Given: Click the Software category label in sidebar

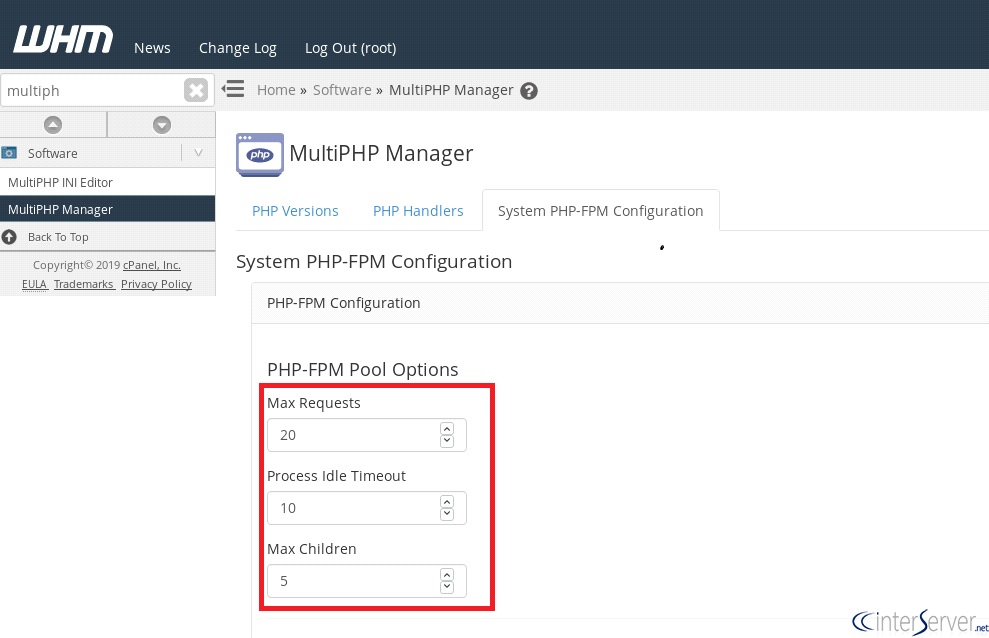Looking at the screenshot, I should pyautogui.click(x=52, y=153).
